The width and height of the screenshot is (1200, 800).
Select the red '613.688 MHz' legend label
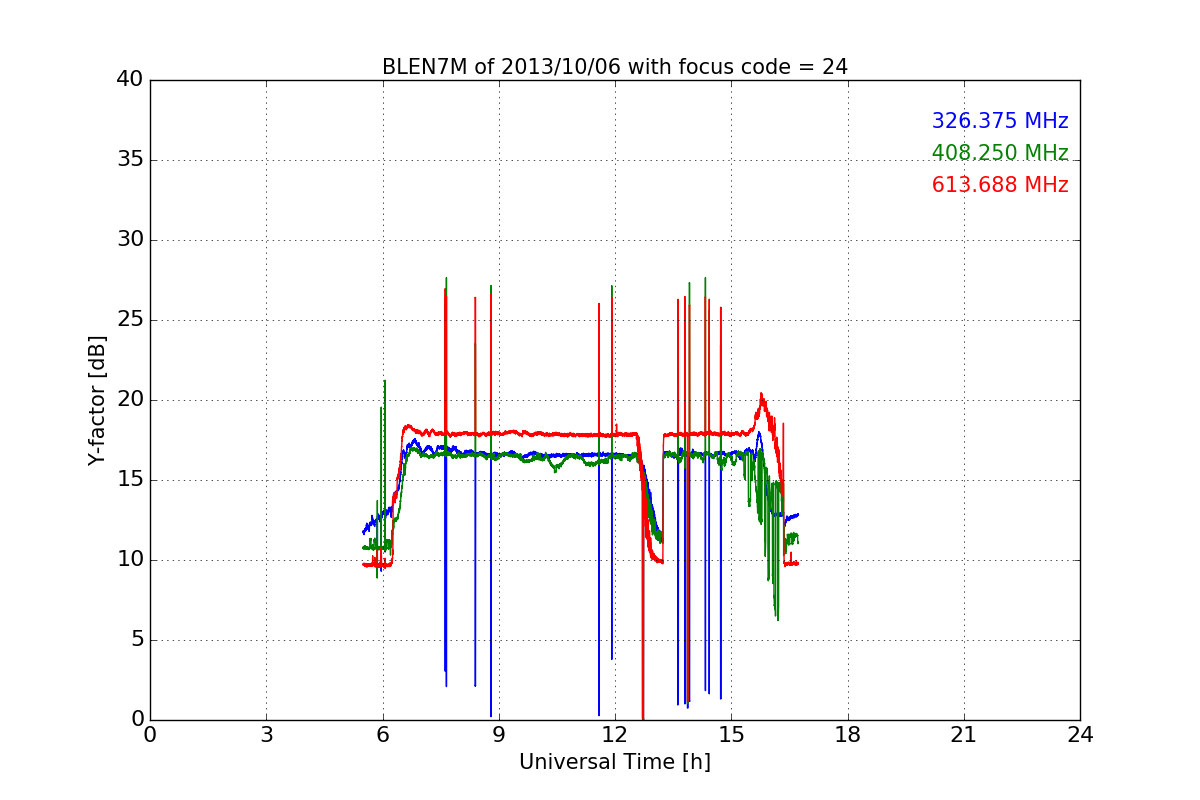coord(1000,185)
